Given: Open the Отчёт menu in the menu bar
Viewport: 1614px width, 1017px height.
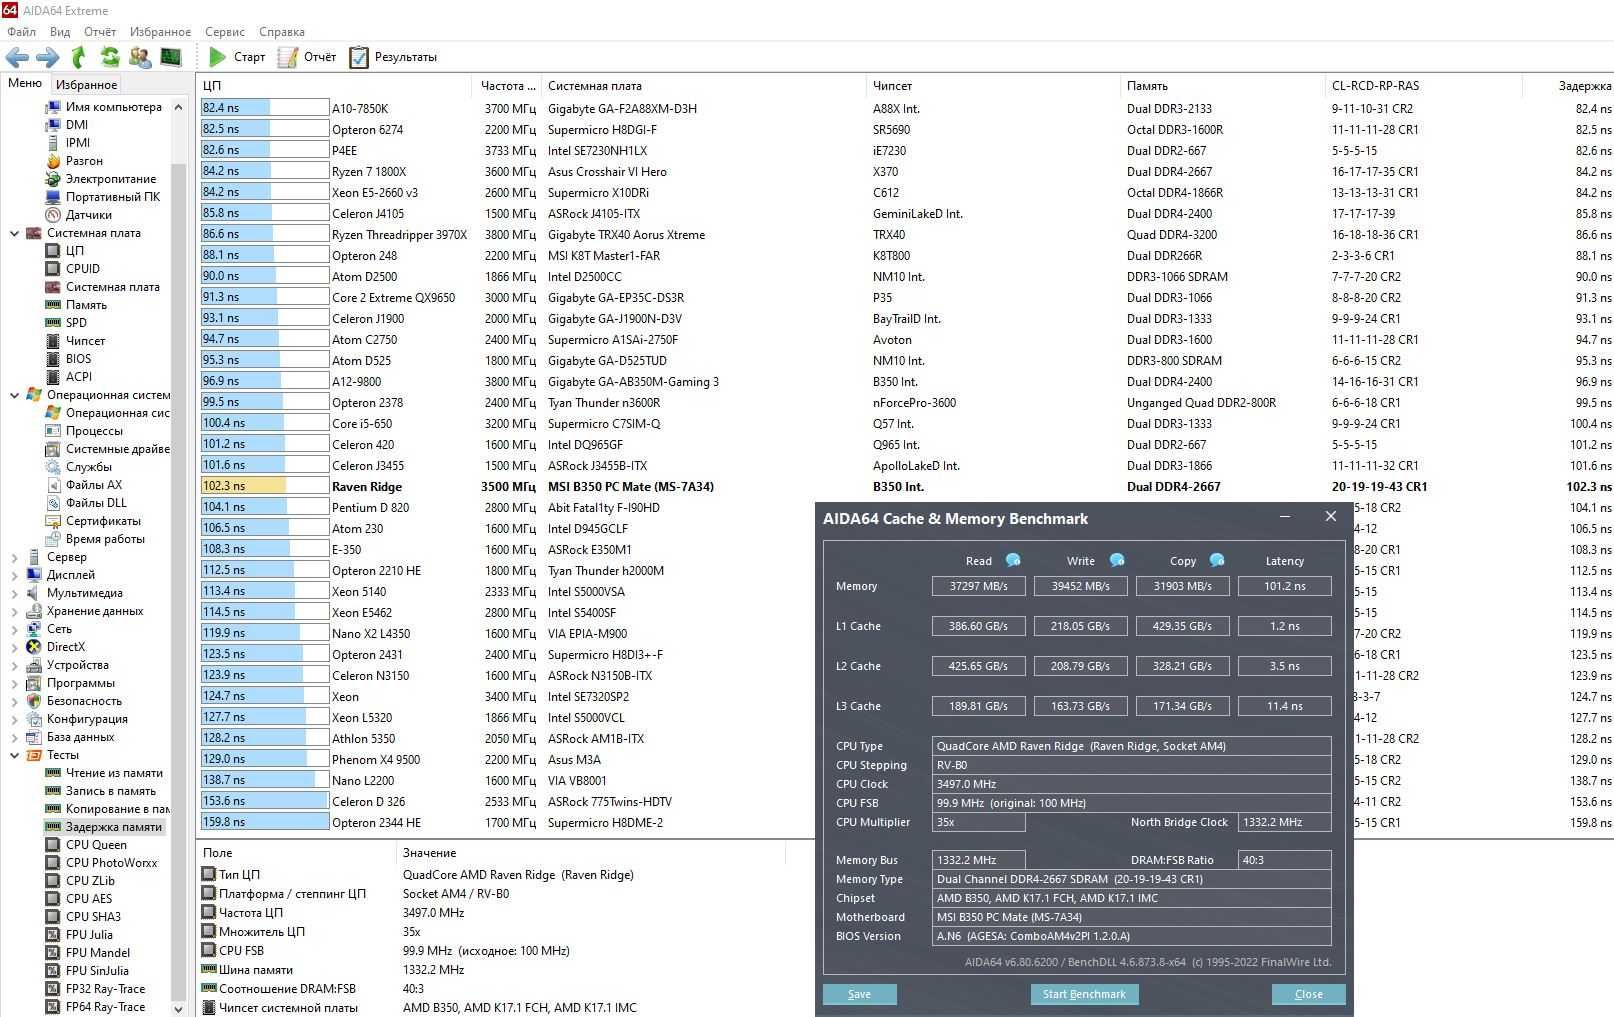Looking at the screenshot, I should coord(100,32).
